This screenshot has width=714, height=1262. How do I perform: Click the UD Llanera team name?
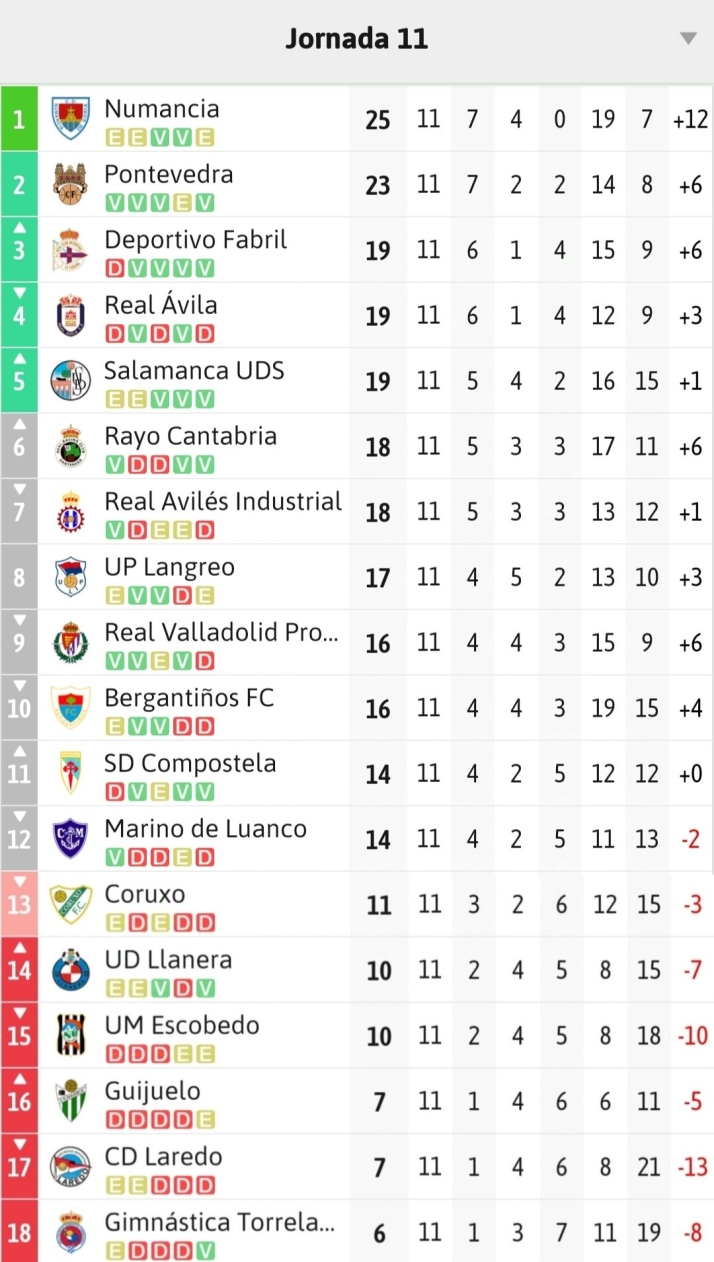coord(168,960)
